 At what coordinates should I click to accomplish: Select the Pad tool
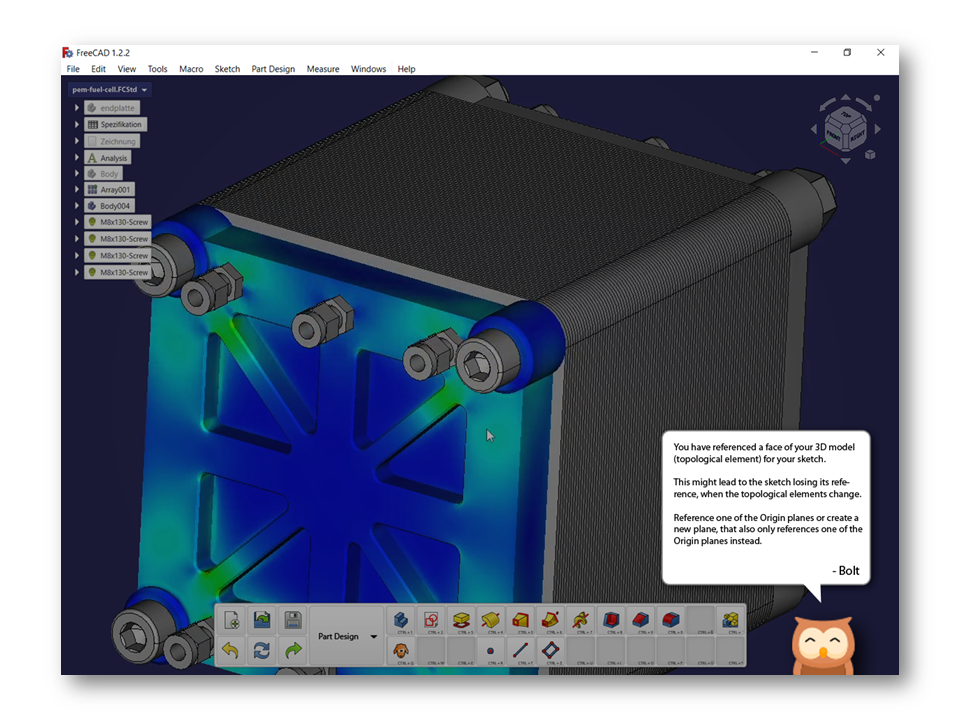461,622
